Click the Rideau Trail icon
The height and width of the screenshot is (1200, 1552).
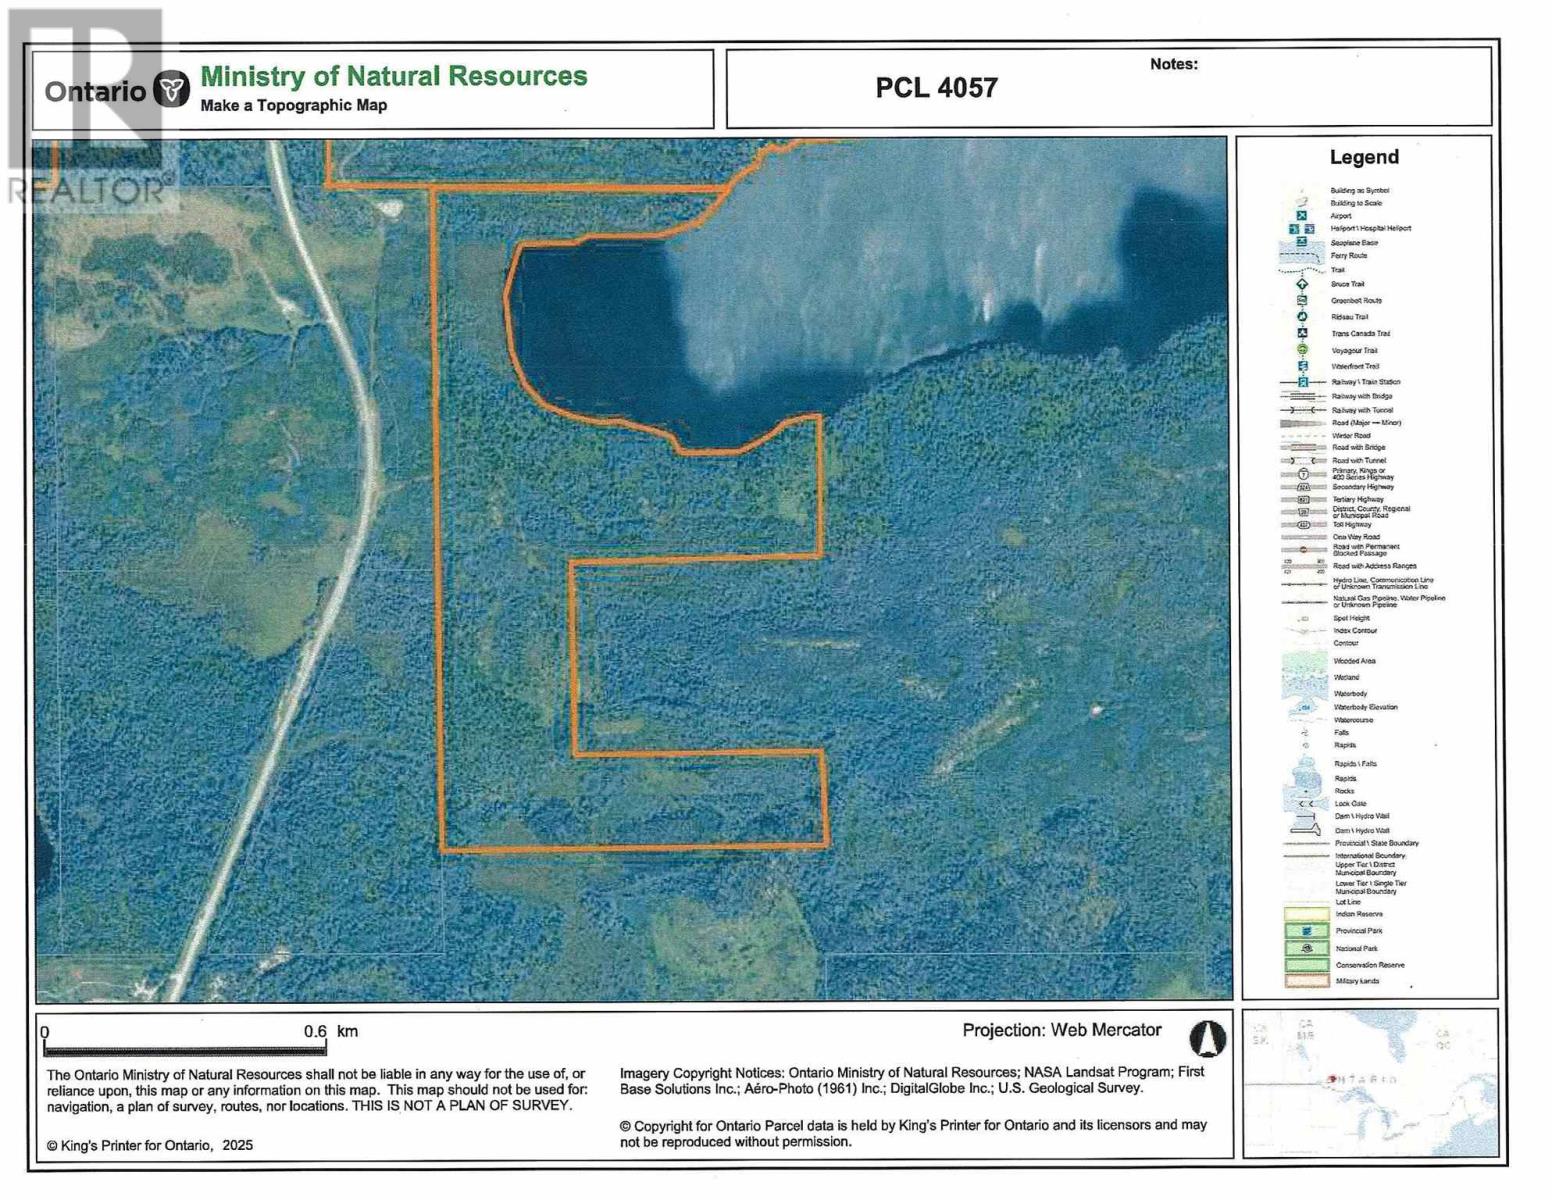pyautogui.click(x=1302, y=317)
